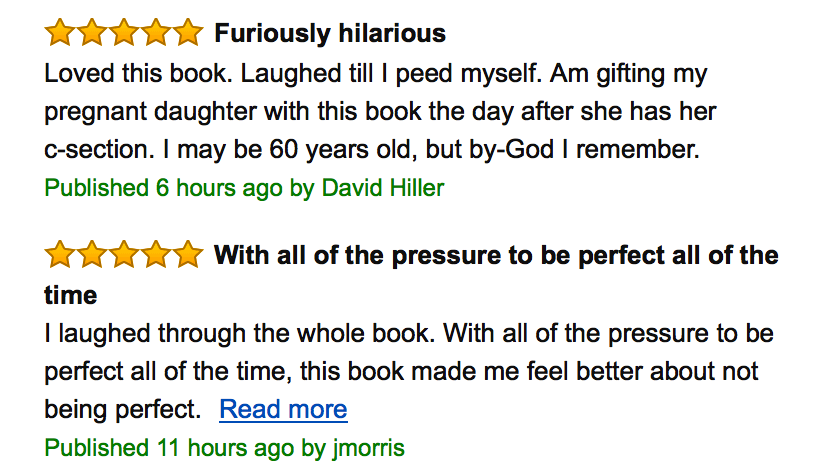Click the third star of the Furiously hilarious review
Image resolution: width=832 pixels, height=468 pixels.
point(124,34)
